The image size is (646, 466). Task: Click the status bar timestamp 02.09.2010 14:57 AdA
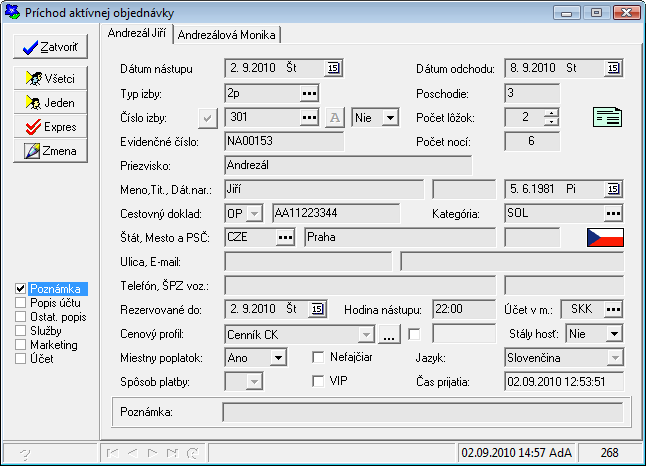tap(517, 453)
